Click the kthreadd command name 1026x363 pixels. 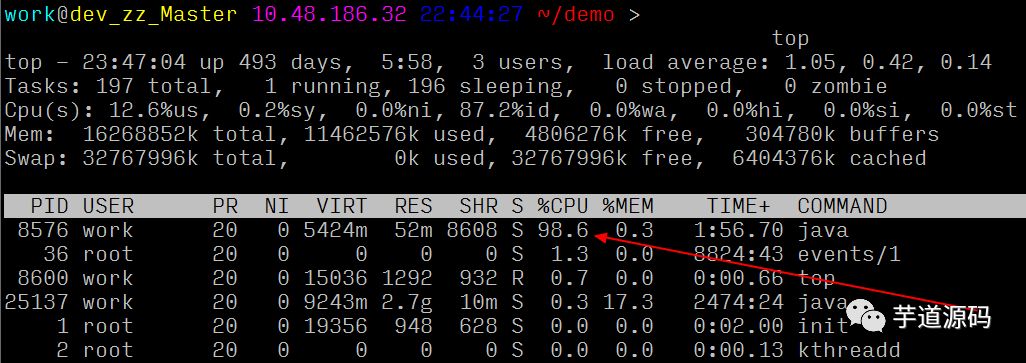(849, 350)
